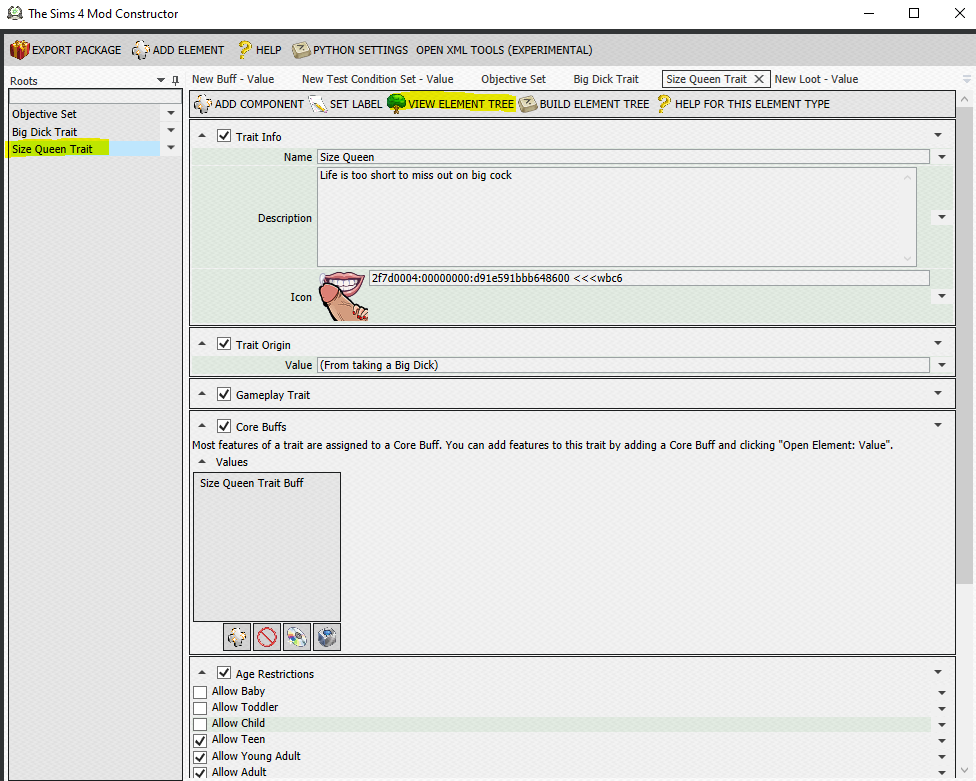Switch to the Big Dick Trait tab
This screenshot has height=781, width=976.
coord(606,79)
